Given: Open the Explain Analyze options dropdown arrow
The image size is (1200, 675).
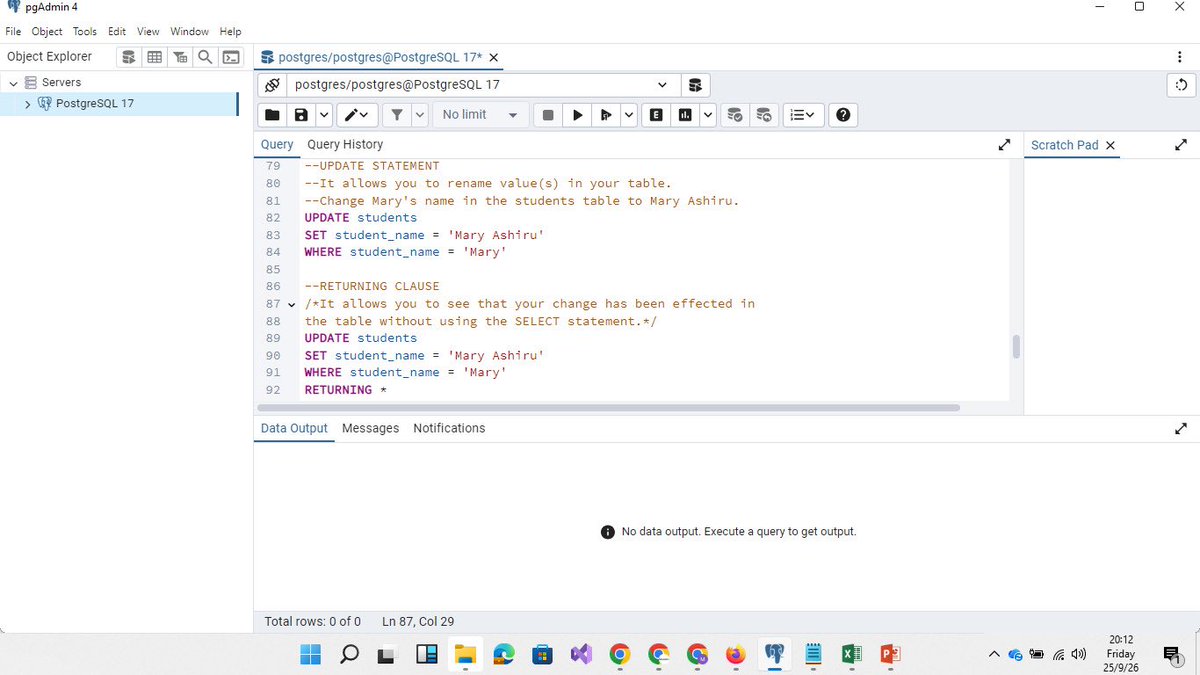Looking at the screenshot, I should [708, 115].
